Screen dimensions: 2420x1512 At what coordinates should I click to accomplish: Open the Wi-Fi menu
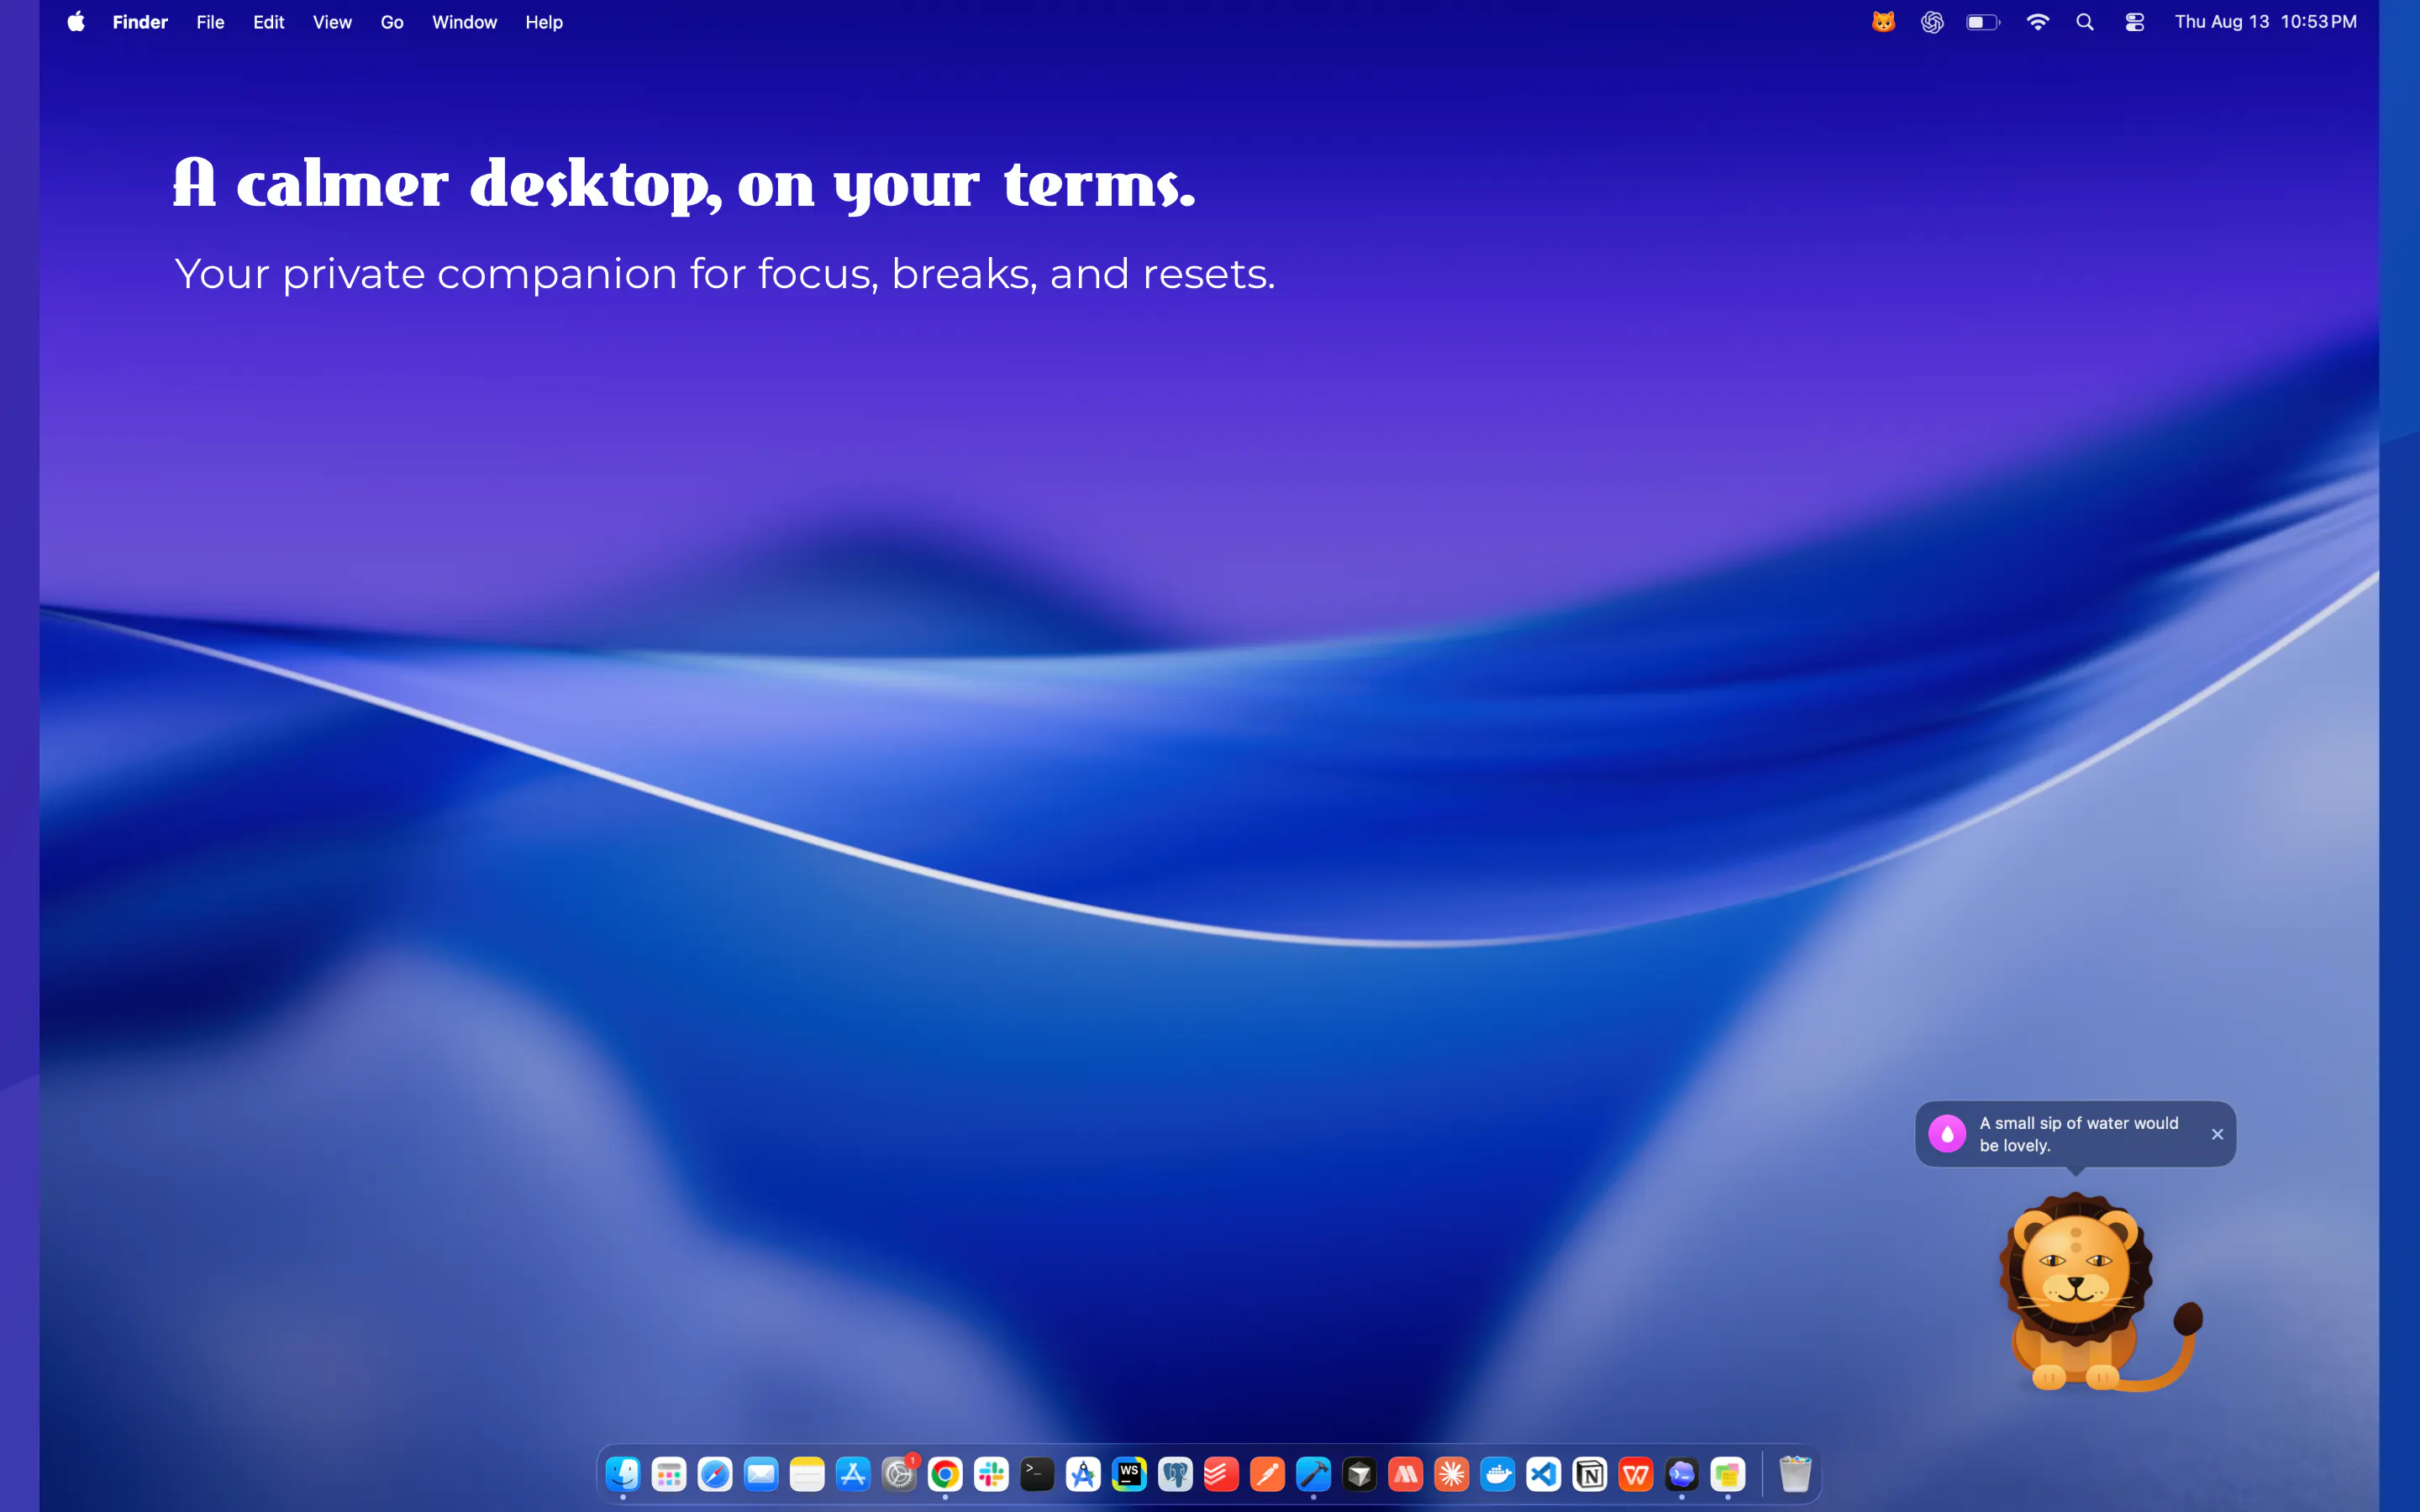pos(2037,22)
